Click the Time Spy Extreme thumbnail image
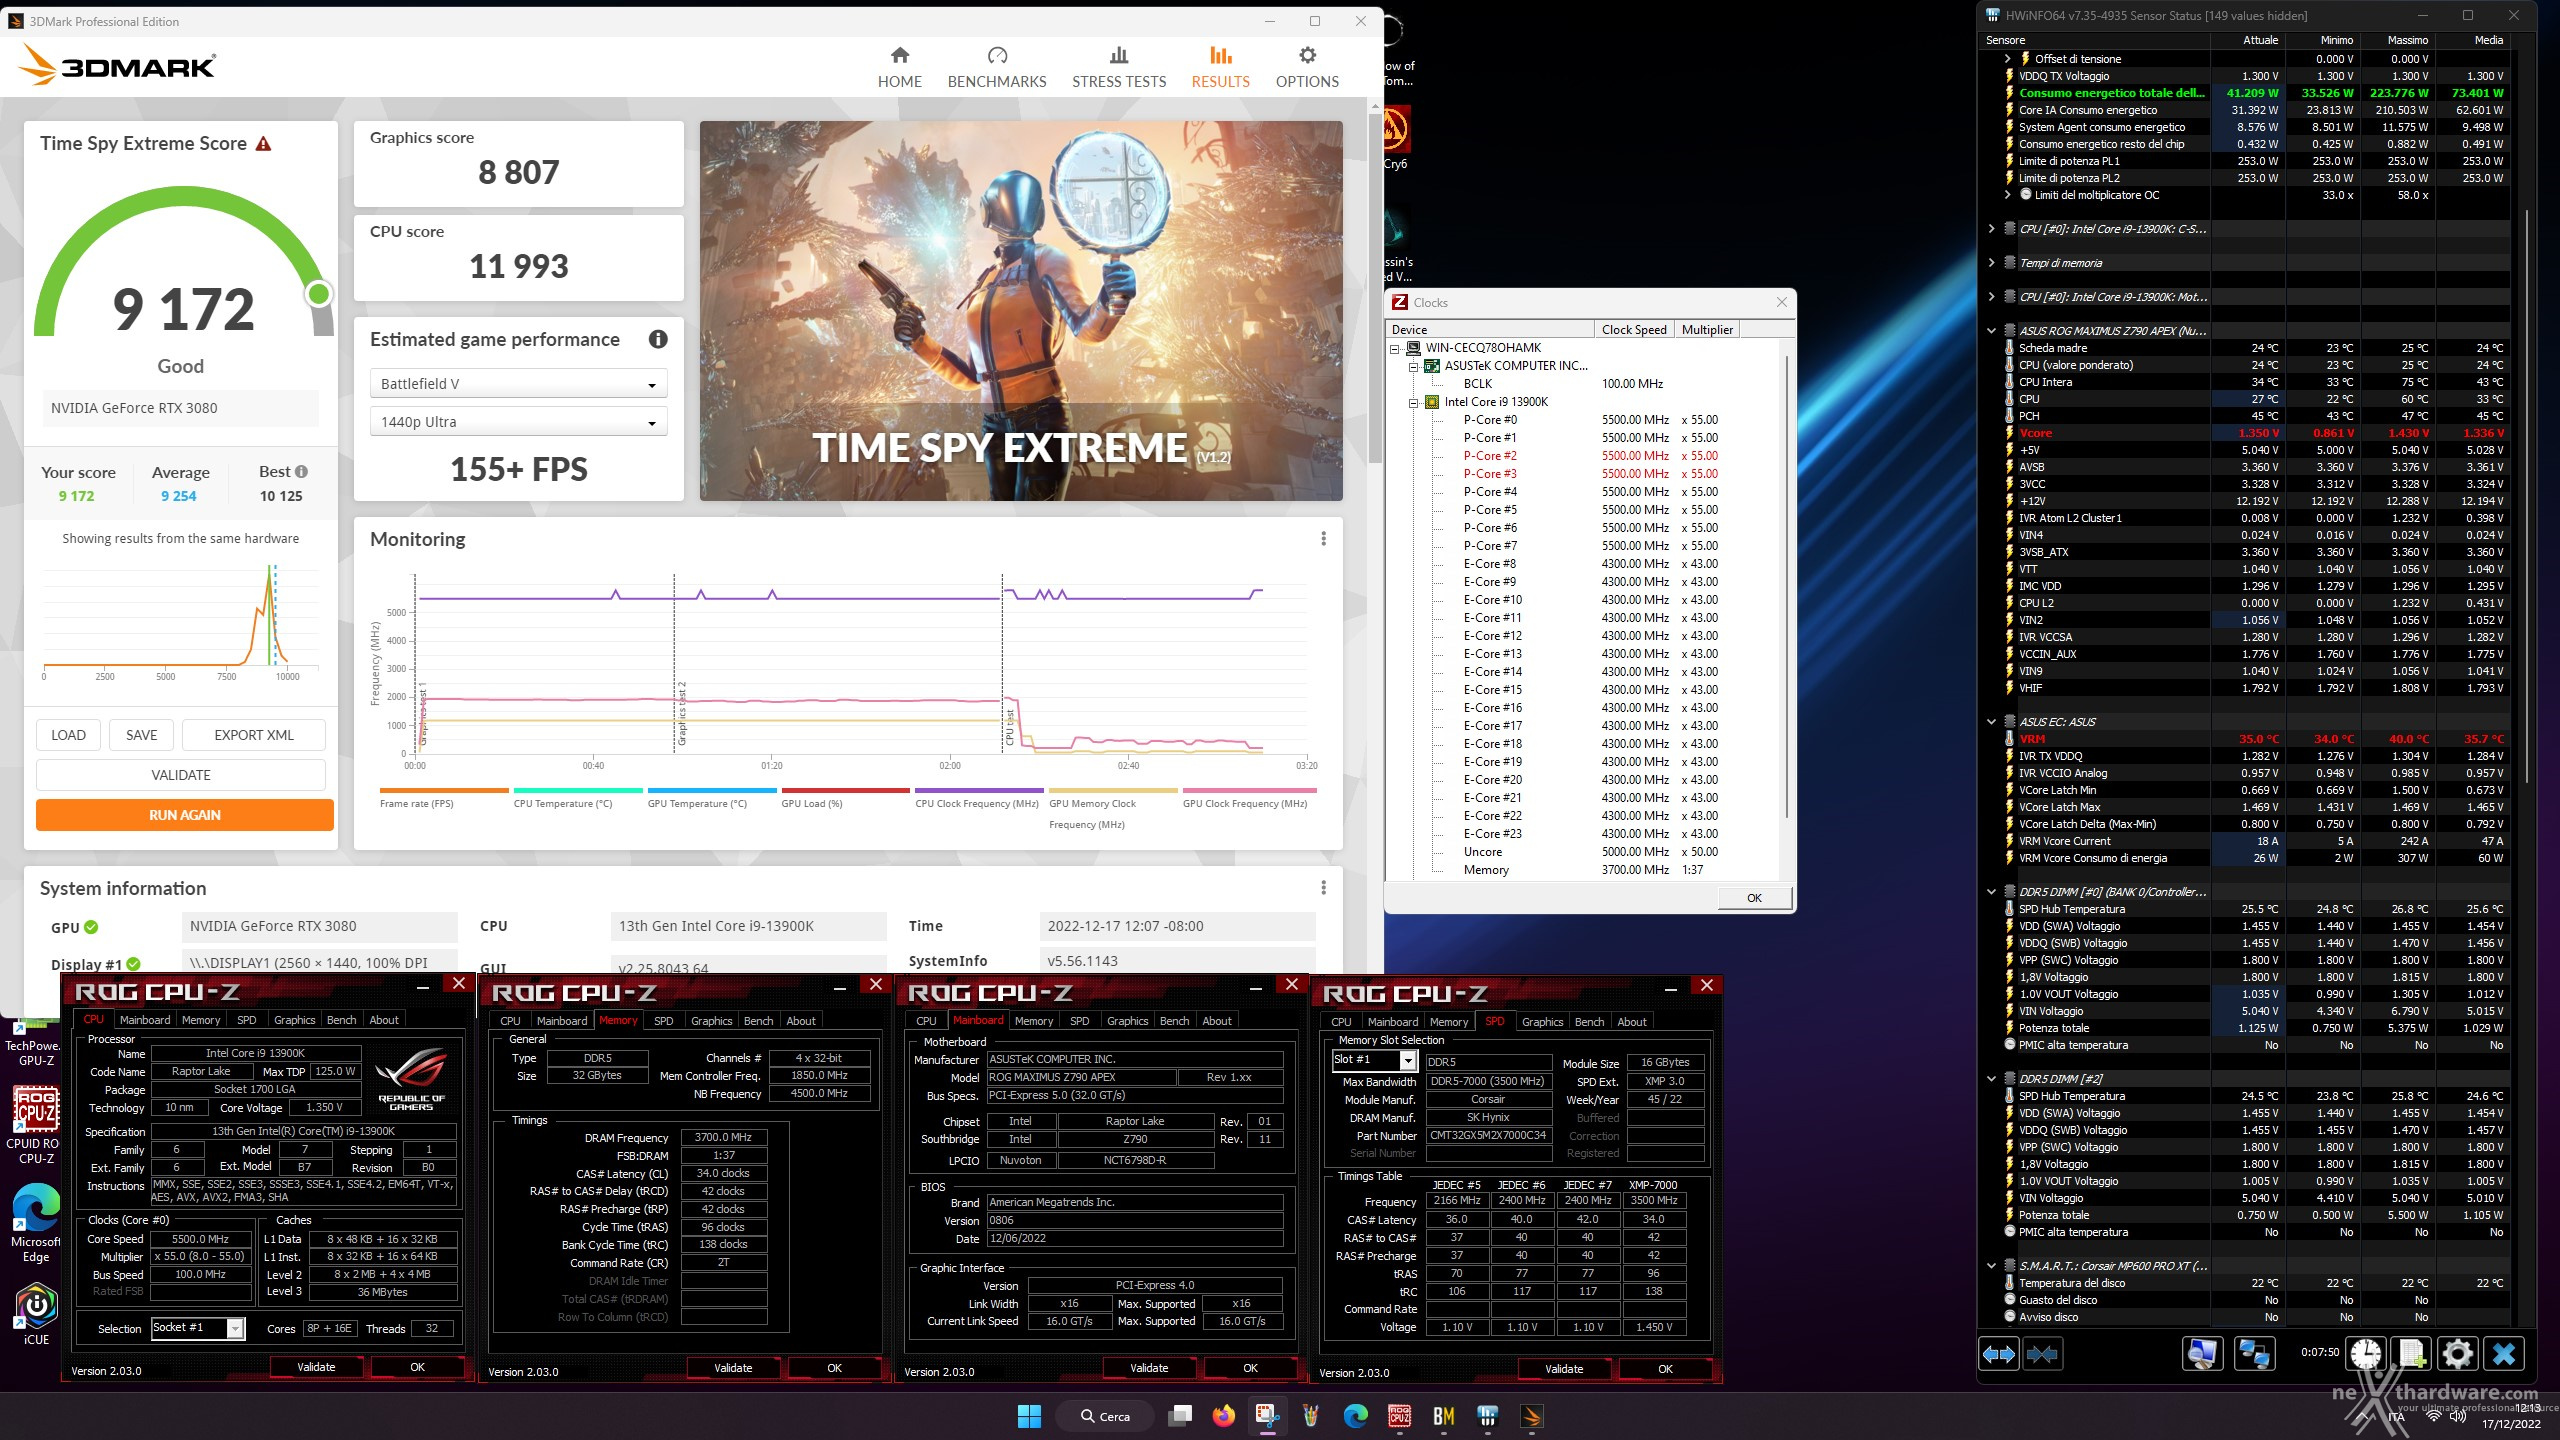The image size is (2560, 1440). [1021, 311]
